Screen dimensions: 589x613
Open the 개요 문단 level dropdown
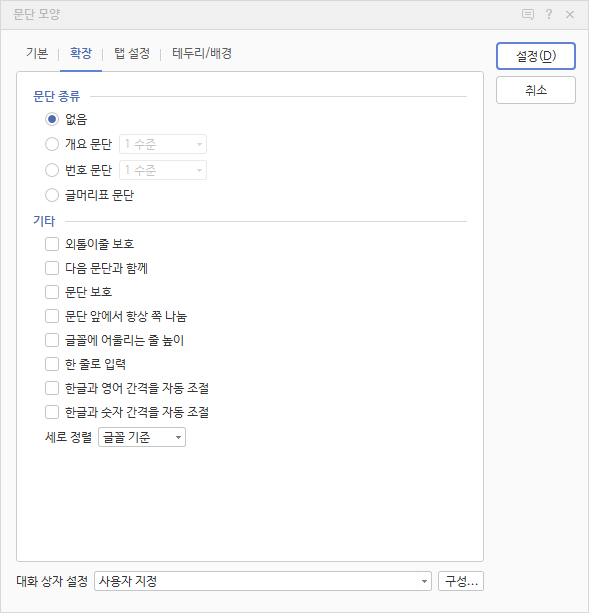[163, 144]
